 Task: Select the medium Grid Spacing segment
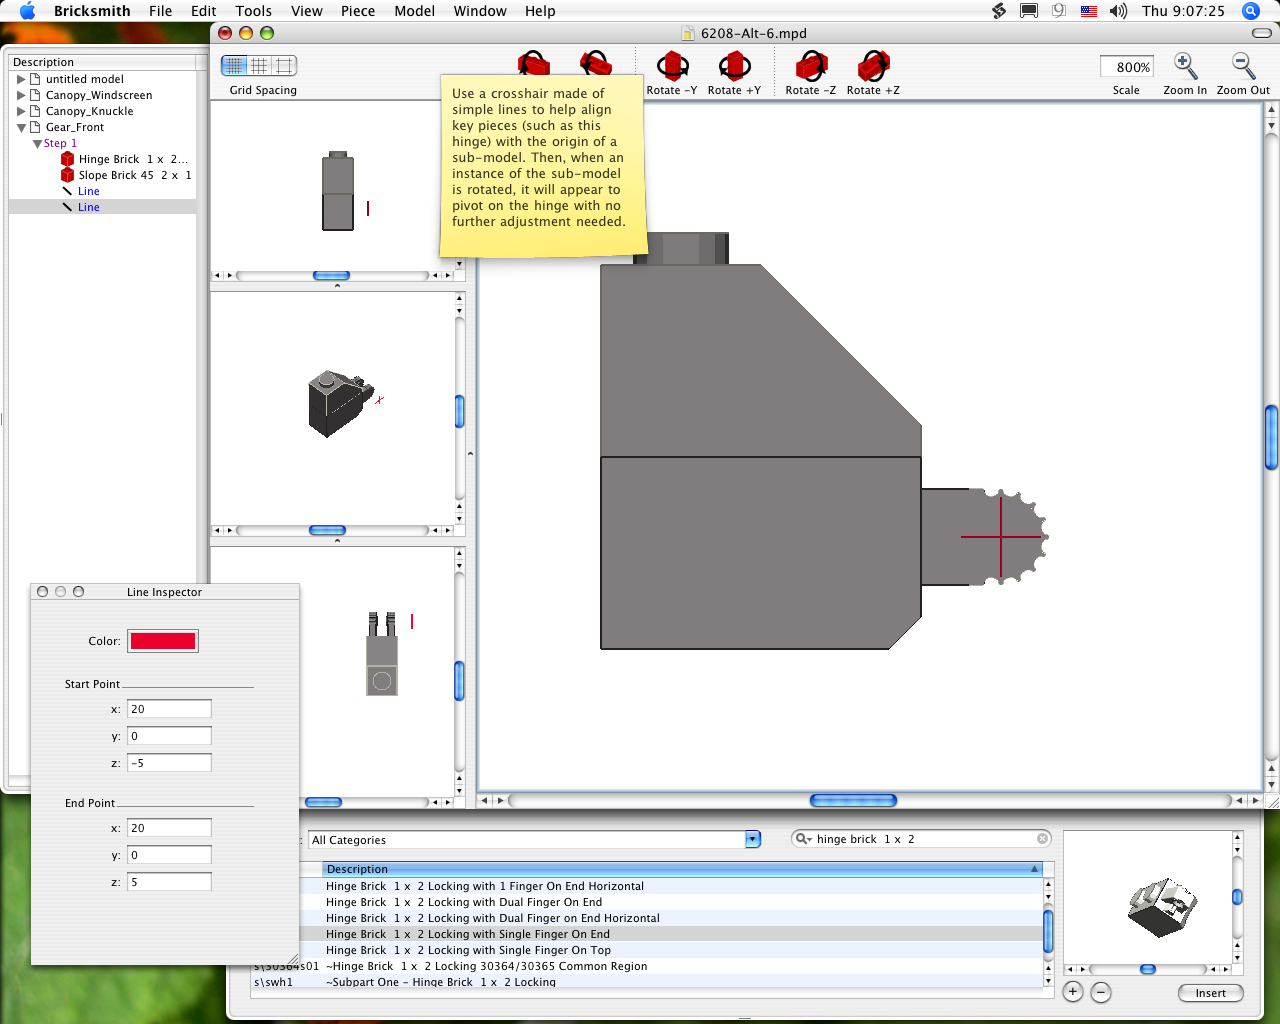(x=259, y=66)
